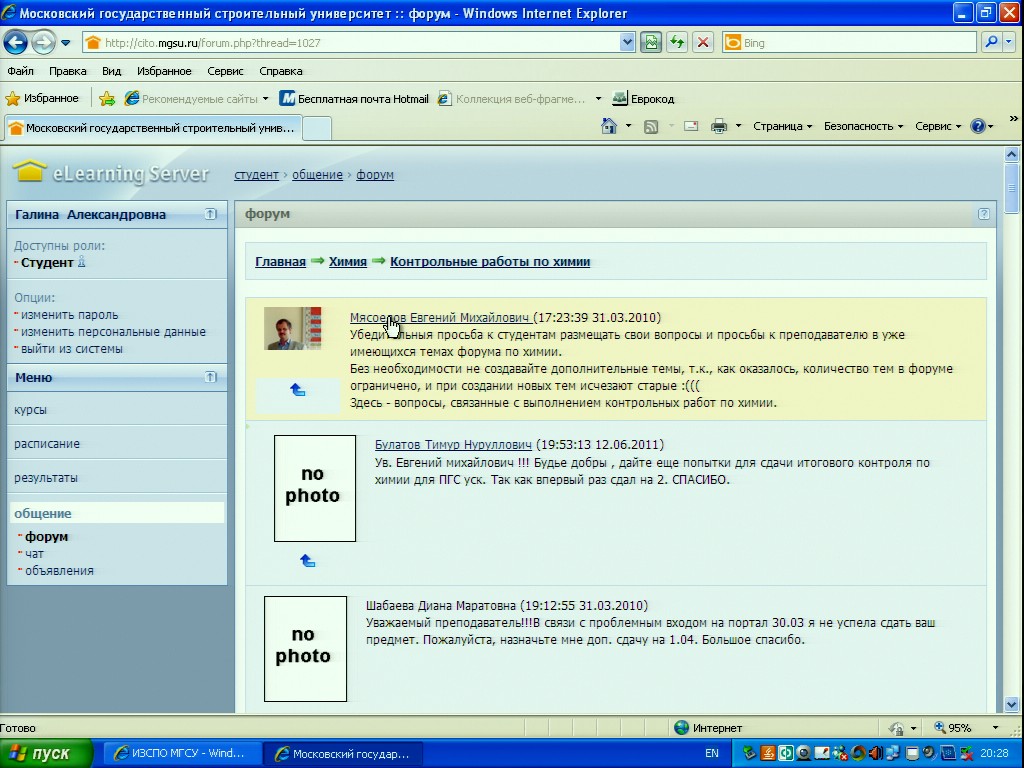1024x768 pixels.
Task: Click the forum panel help question icon
Action: [984, 214]
